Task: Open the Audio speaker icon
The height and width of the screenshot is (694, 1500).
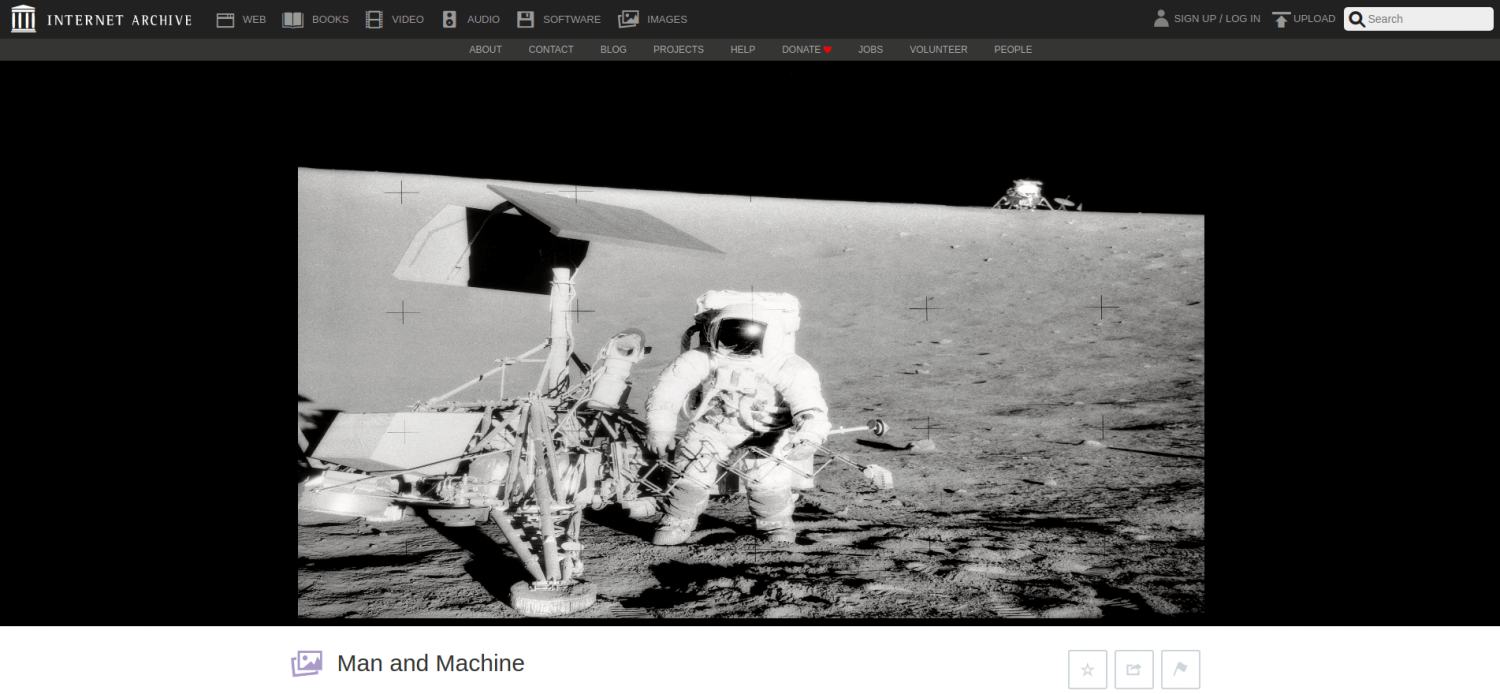Action: (x=449, y=19)
